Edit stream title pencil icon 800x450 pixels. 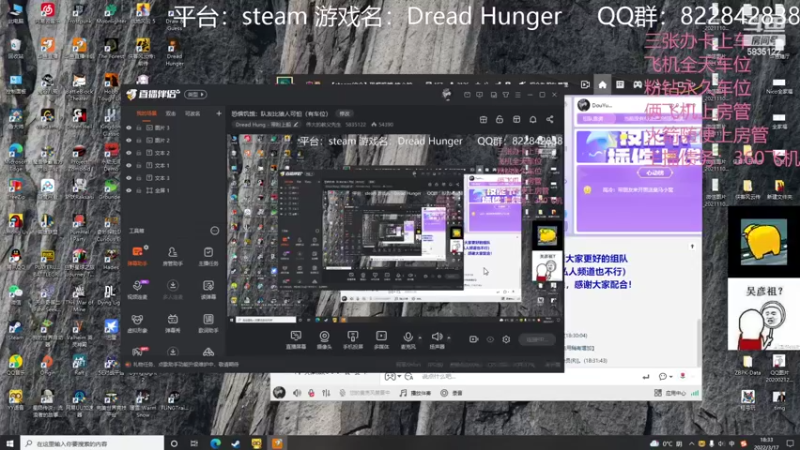click(296, 124)
